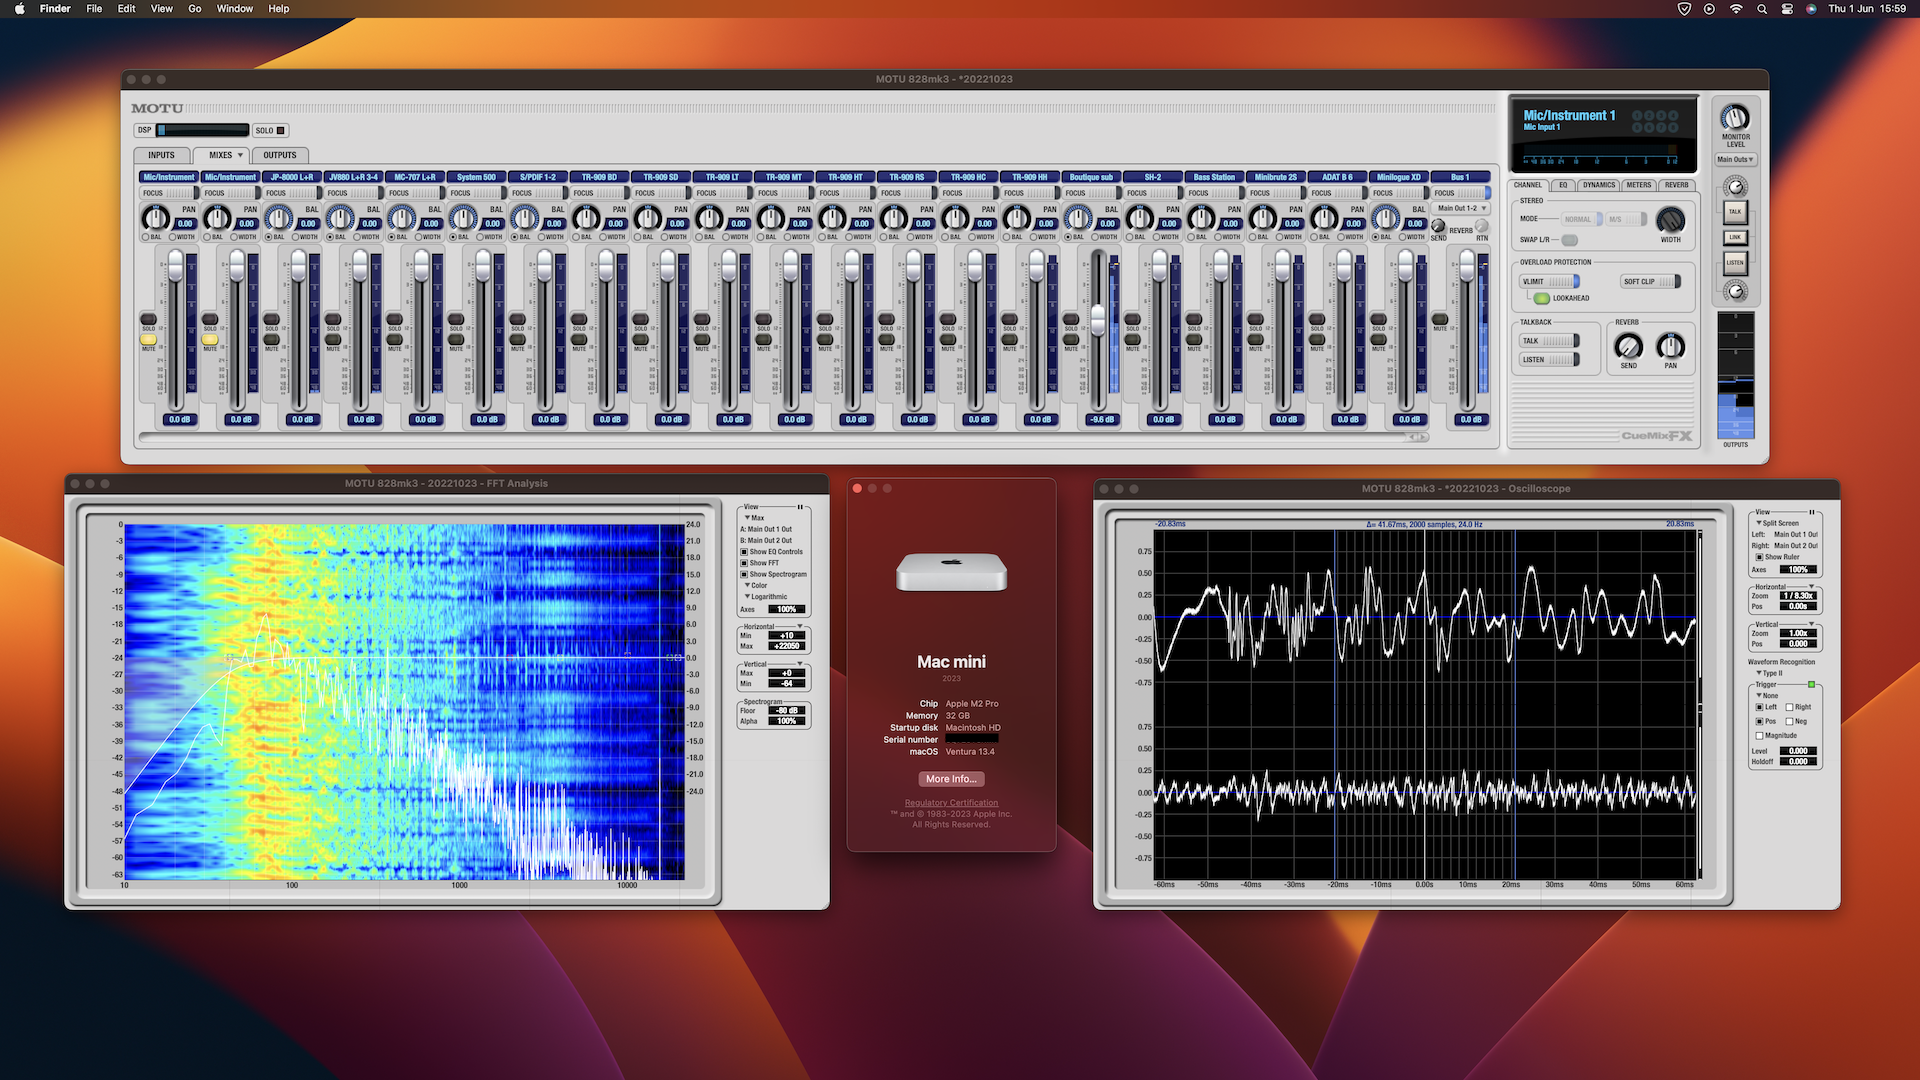This screenshot has height=1080, width=1920.
Task: Switch to the OUTPUTS tab
Action: (x=280, y=155)
